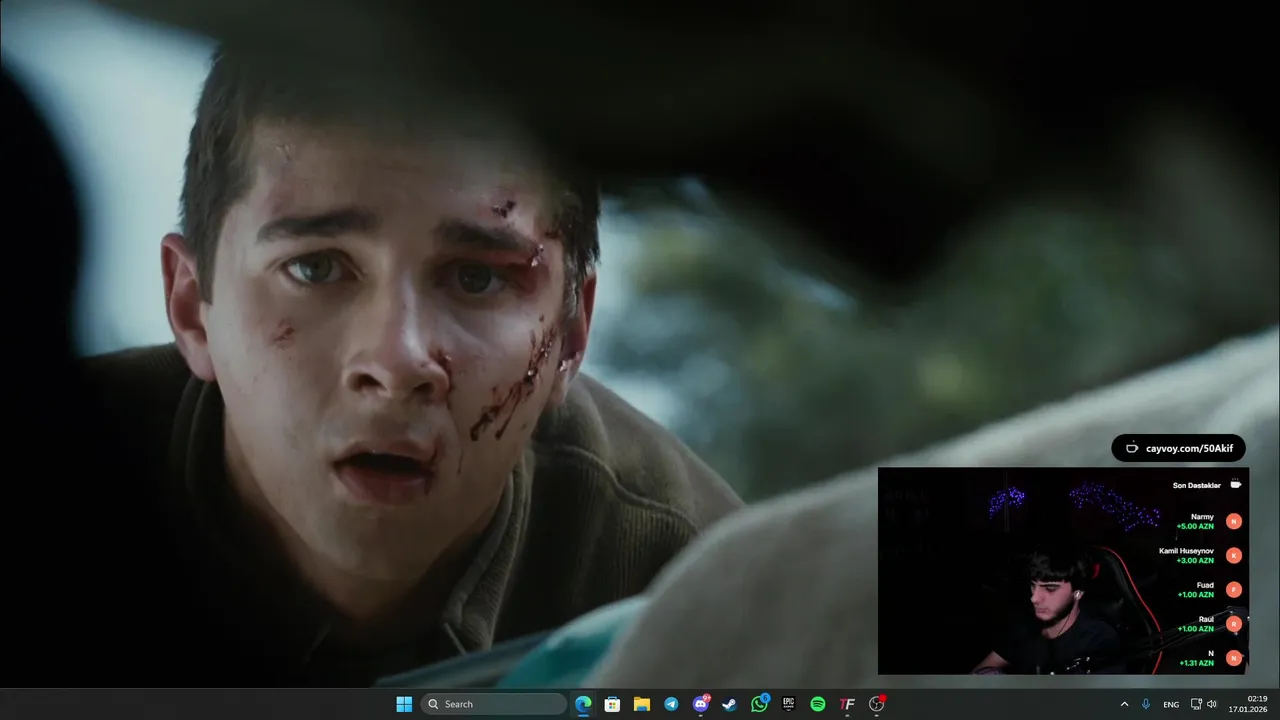Click the cup icon beside Son Dəstəklər
This screenshot has height=720, width=1280.
click(x=1235, y=484)
